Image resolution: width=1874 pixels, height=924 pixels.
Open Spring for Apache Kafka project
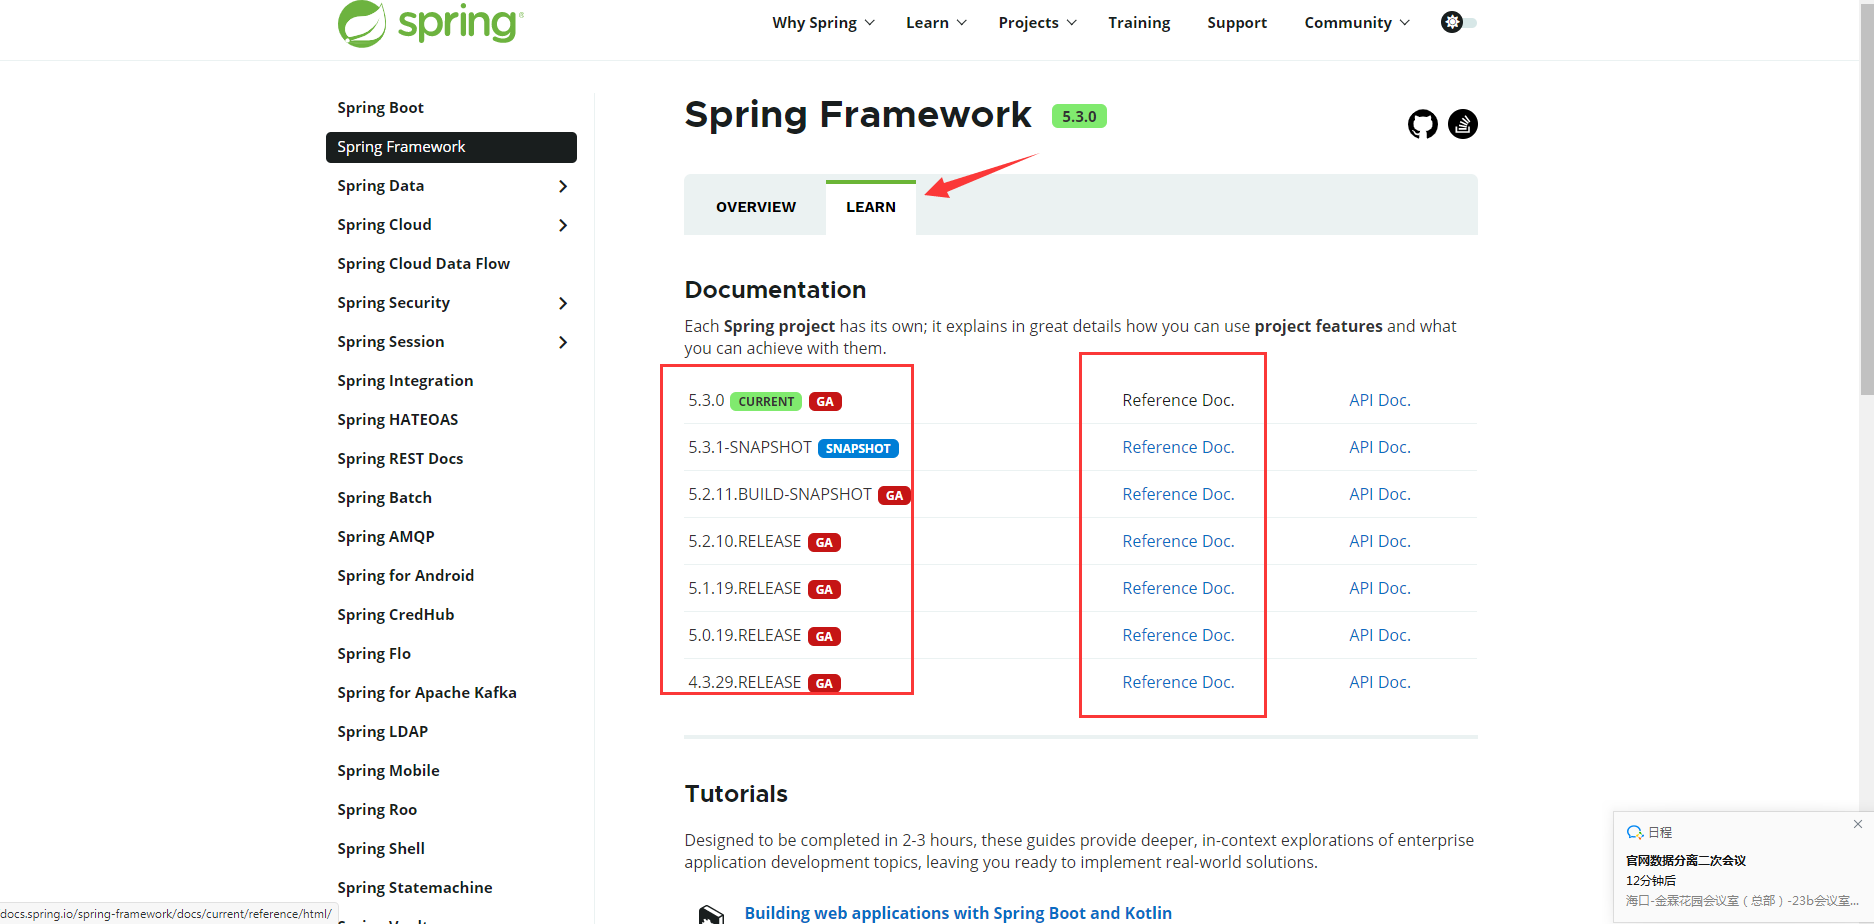pos(427,692)
